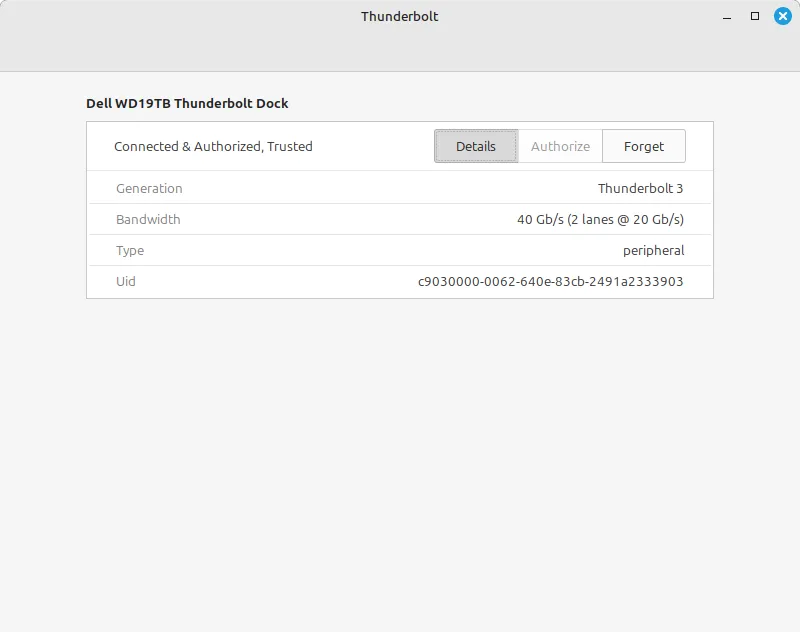
Task: Select the 40 Gb/s bandwidth value
Action: click(600, 219)
